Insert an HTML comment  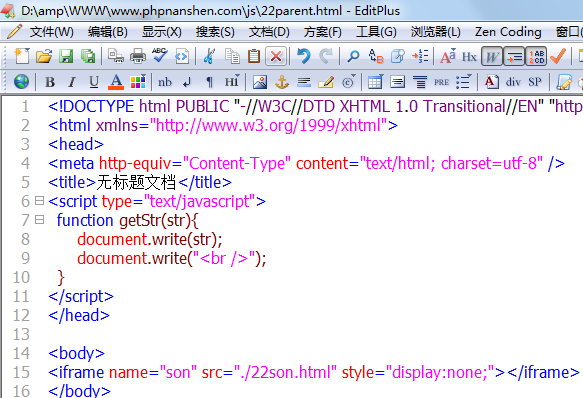tap(326, 82)
